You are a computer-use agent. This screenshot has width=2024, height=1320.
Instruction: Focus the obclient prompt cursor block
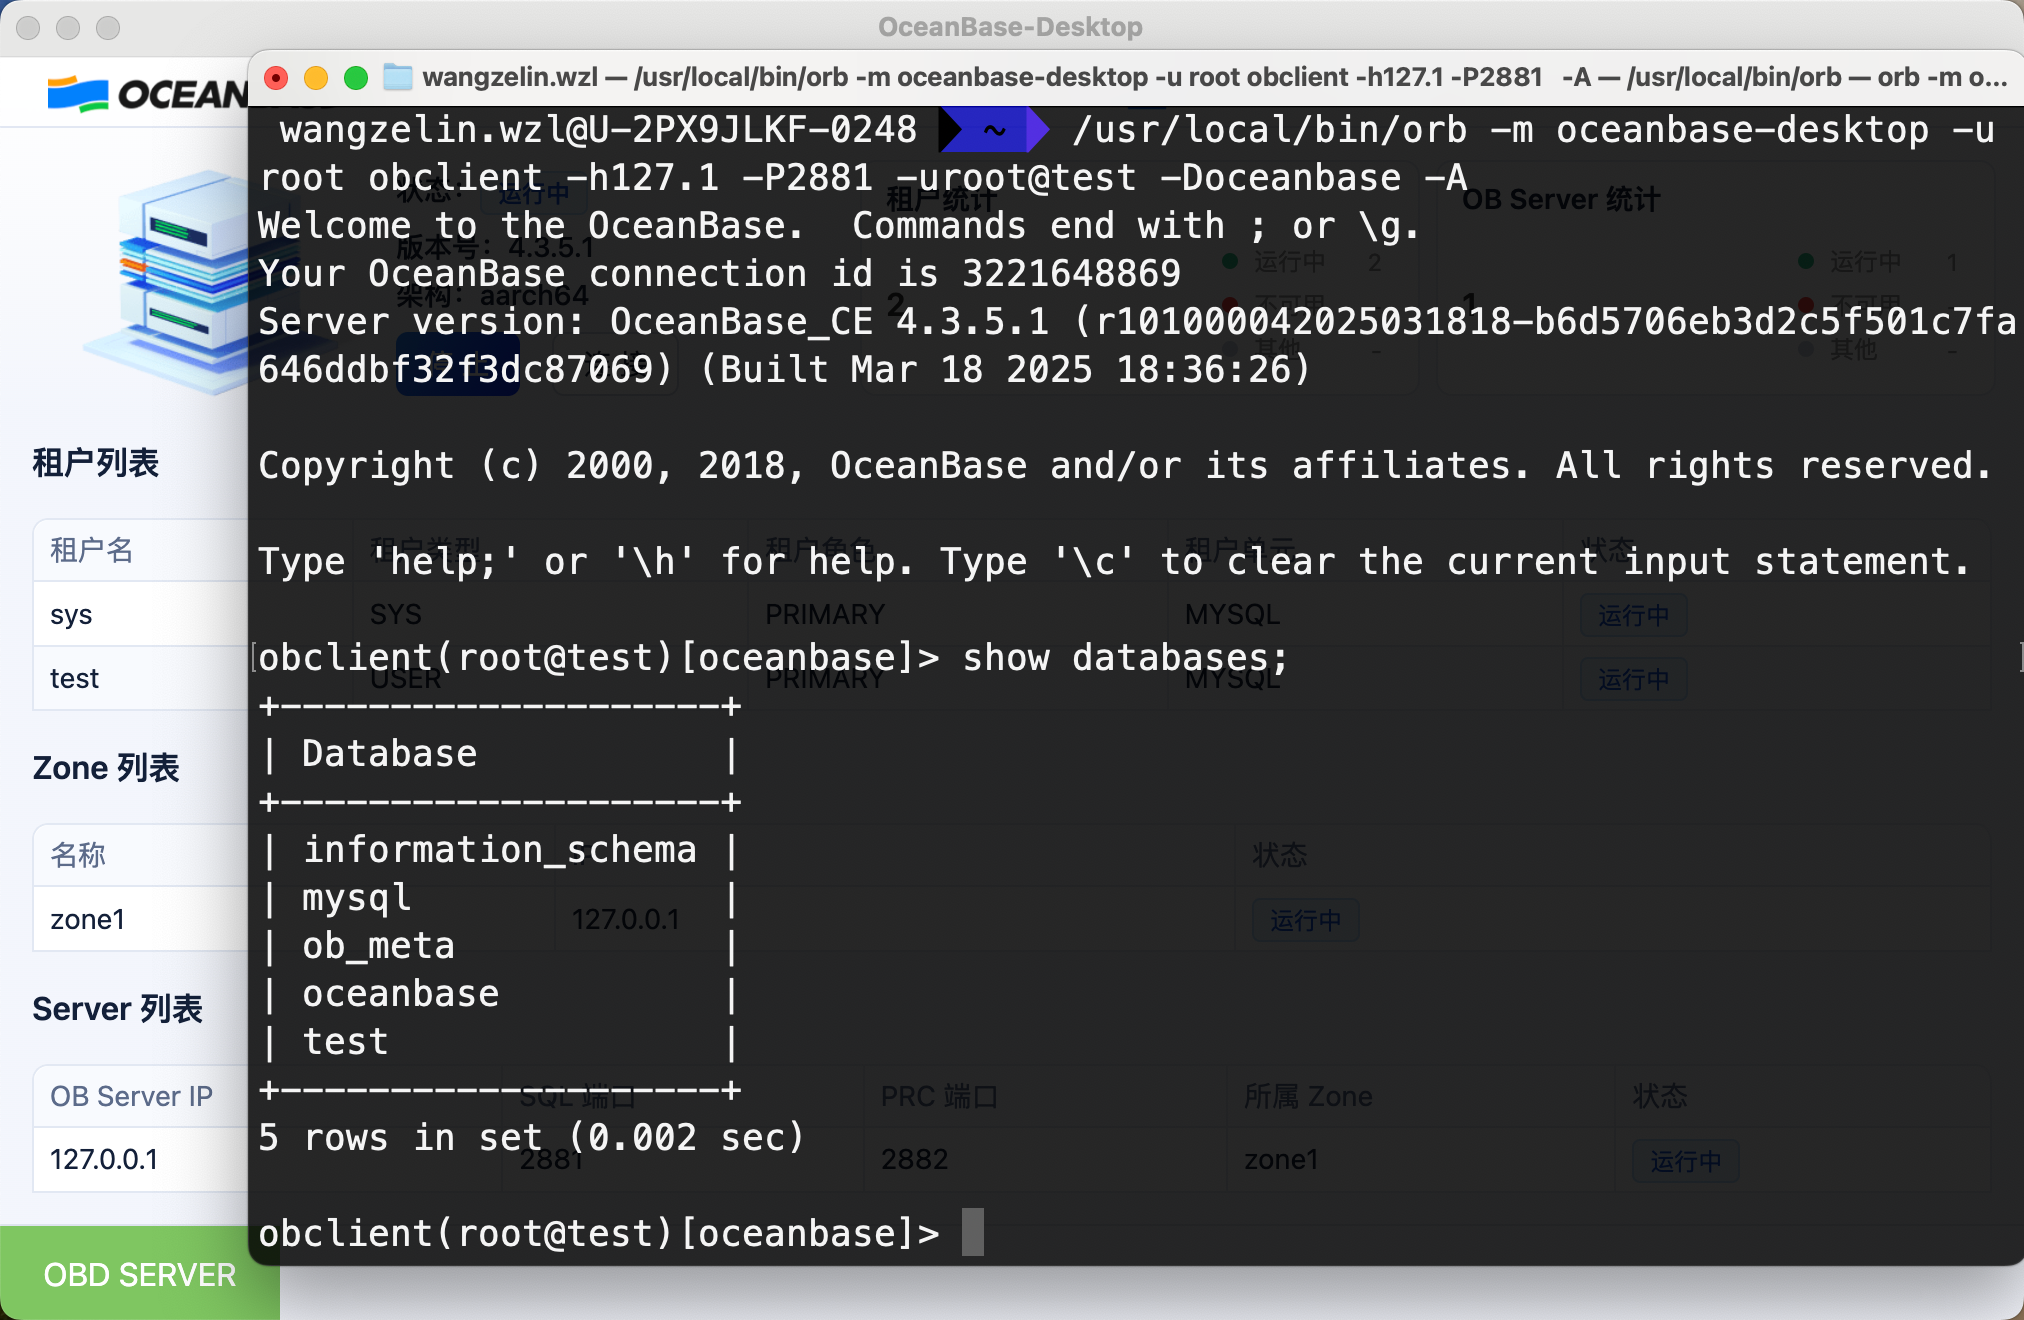pyautogui.click(x=973, y=1232)
